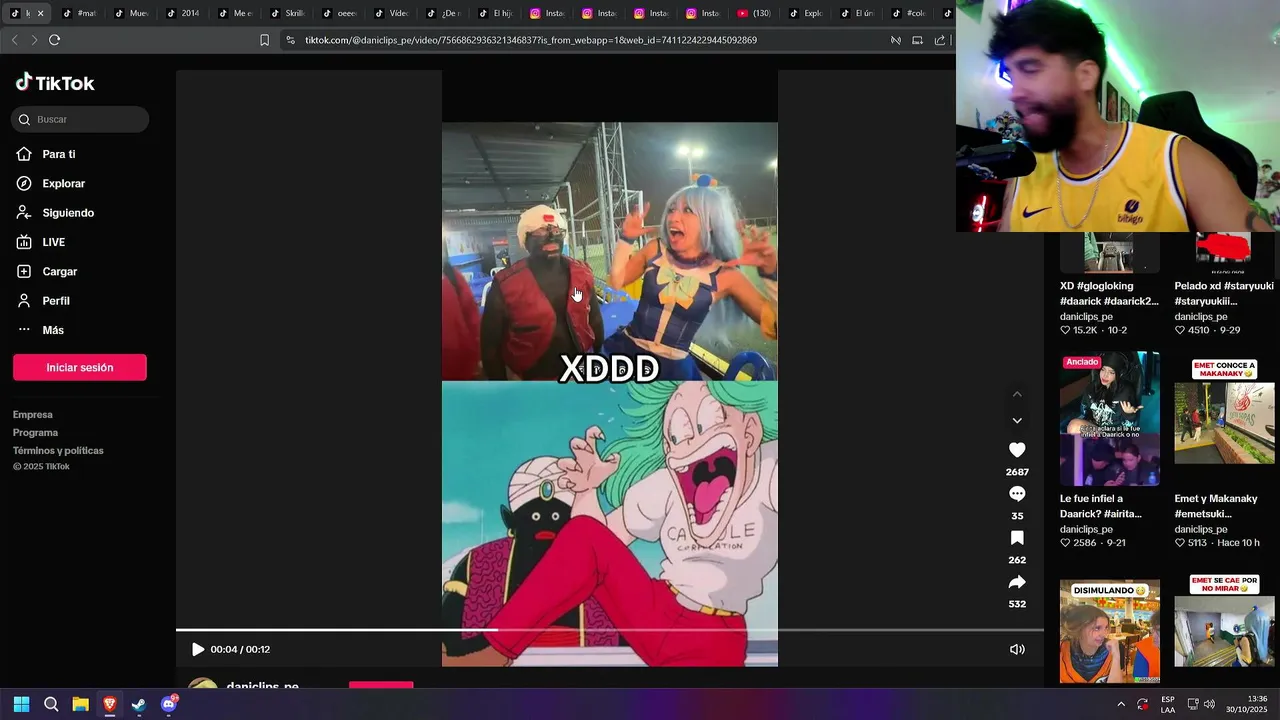1280x720 pixels.
Task: Click Brave browser taskbar icon
Action: point(109,704)
